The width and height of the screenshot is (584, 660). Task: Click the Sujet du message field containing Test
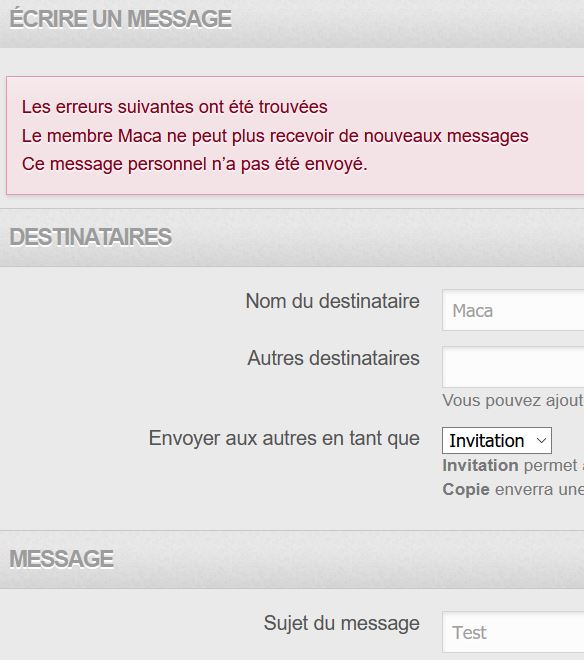[513, 632]
